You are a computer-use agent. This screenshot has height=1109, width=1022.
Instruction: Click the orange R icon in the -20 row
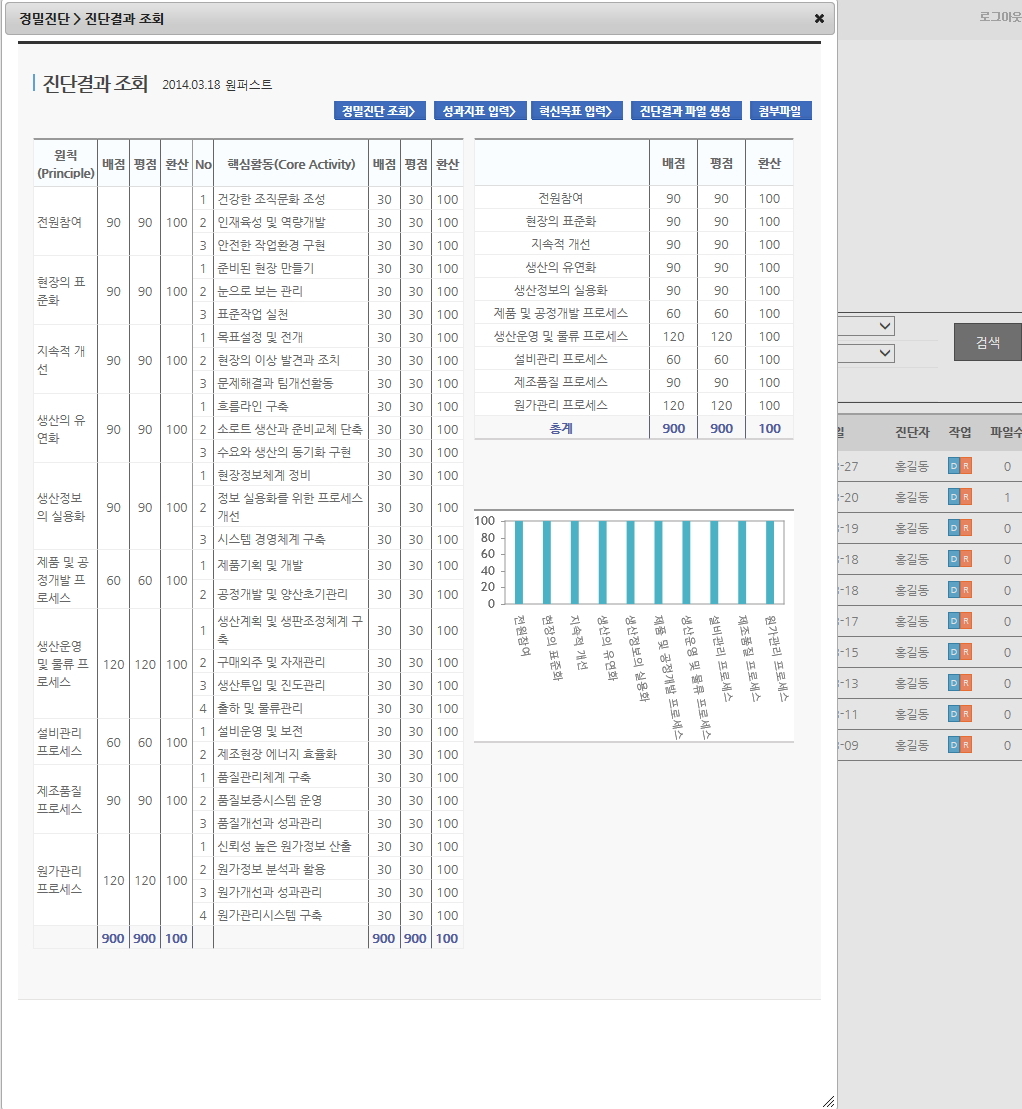click(x=966, y=497)
